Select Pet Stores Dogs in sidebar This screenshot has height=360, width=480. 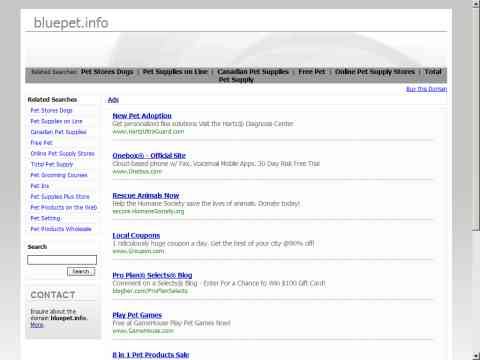(x=51, y=110)
